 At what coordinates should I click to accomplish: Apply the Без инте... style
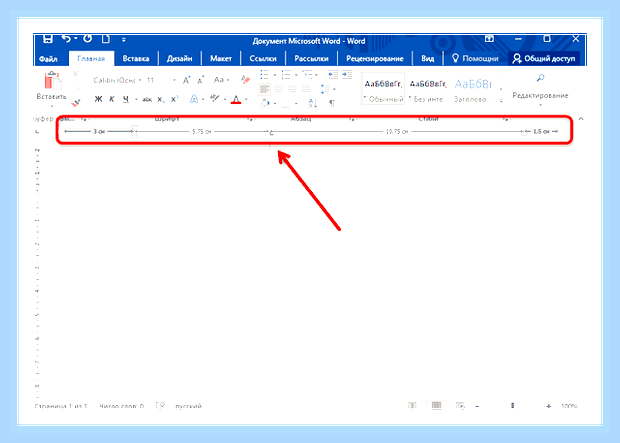coord(427,89)
